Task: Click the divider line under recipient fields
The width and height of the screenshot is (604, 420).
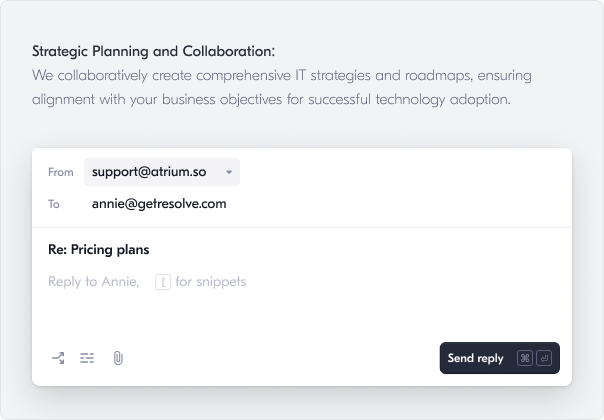Action: click(x=302, y=227)
